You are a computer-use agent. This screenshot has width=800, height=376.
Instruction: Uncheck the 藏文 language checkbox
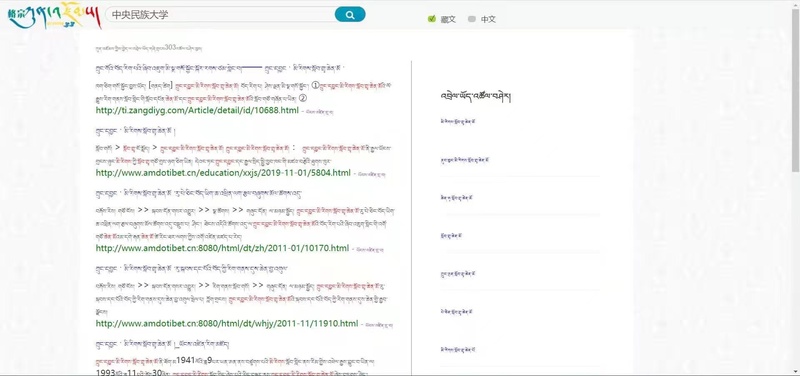tap(432, 19)
